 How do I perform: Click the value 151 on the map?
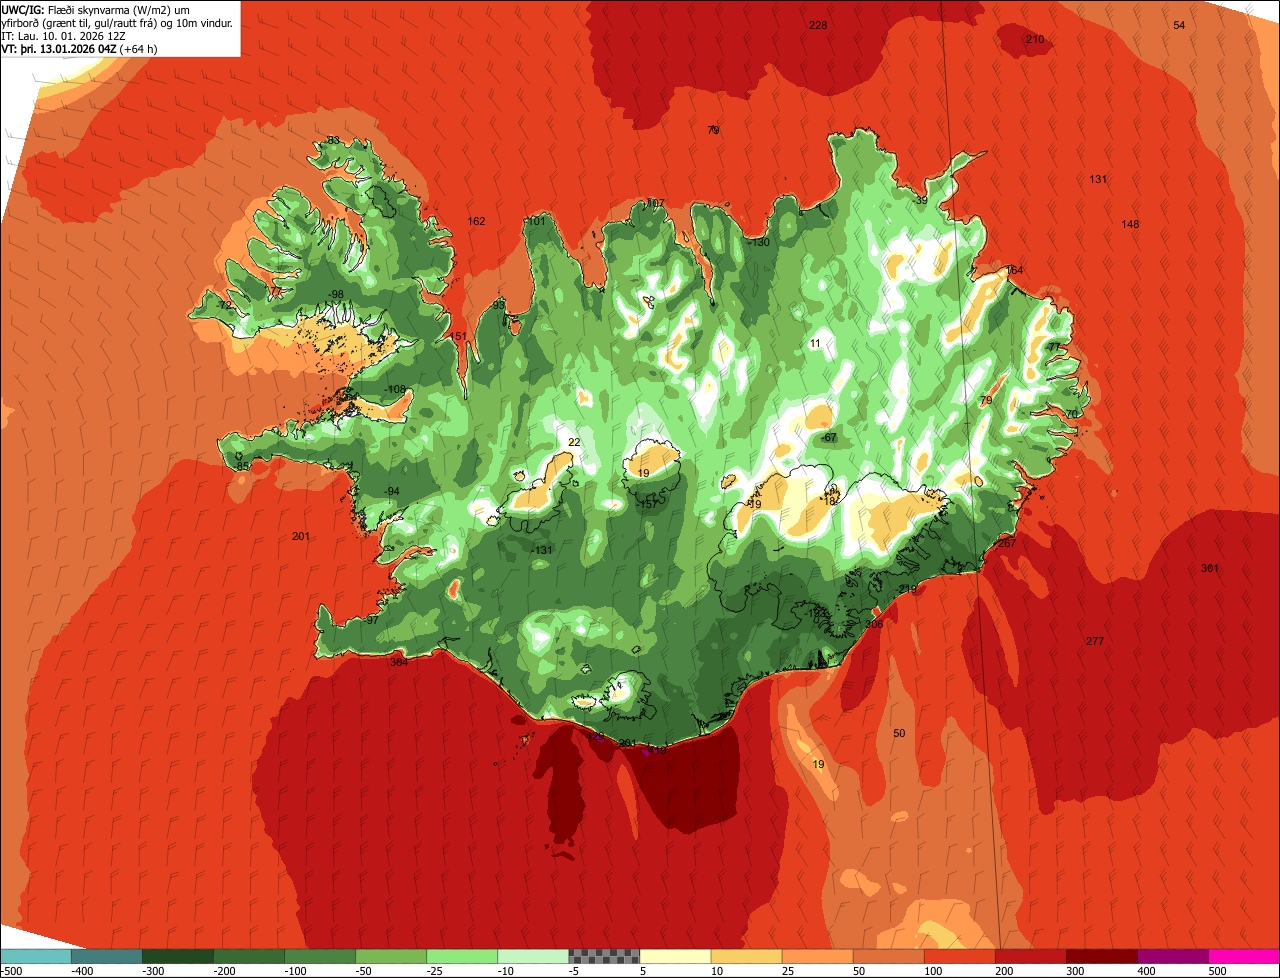tap(459, 336)
